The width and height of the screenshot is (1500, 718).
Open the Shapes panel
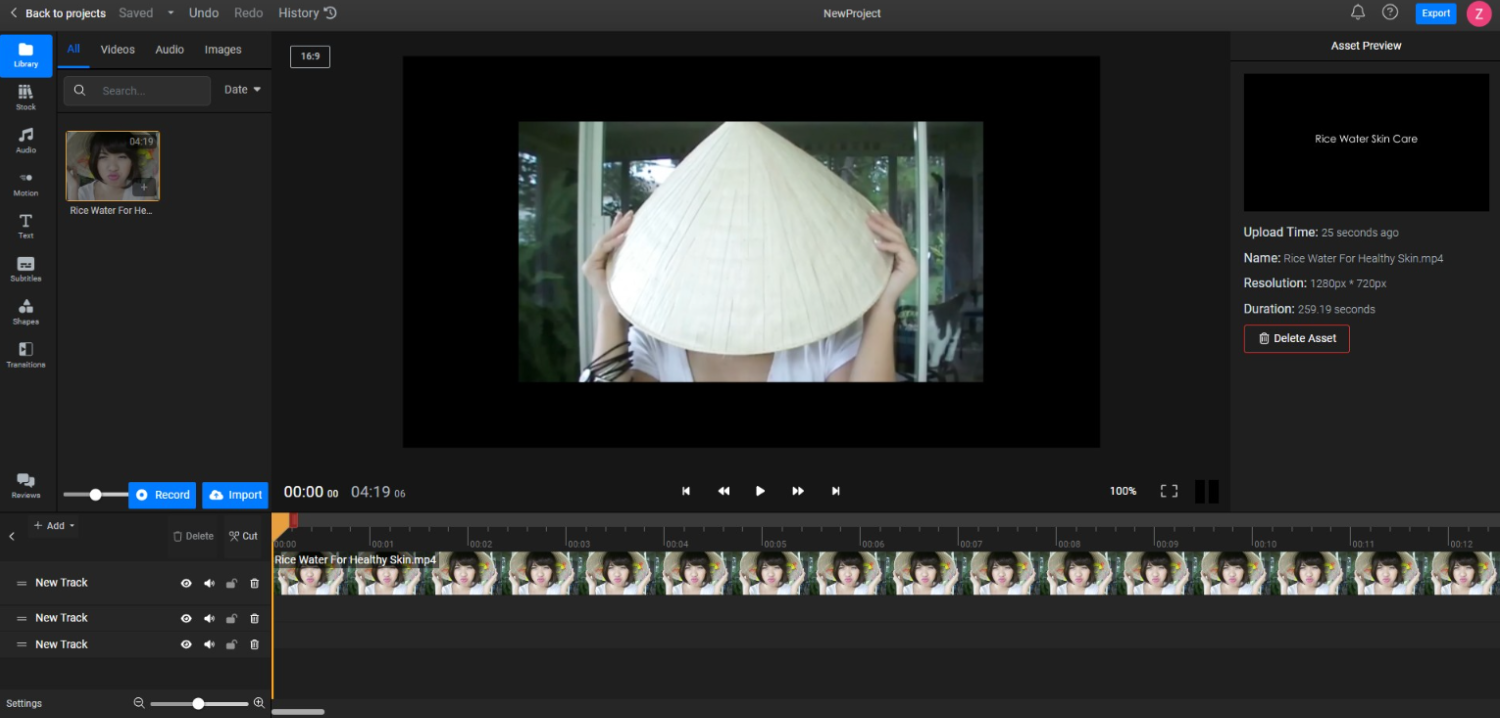[26, 312]
